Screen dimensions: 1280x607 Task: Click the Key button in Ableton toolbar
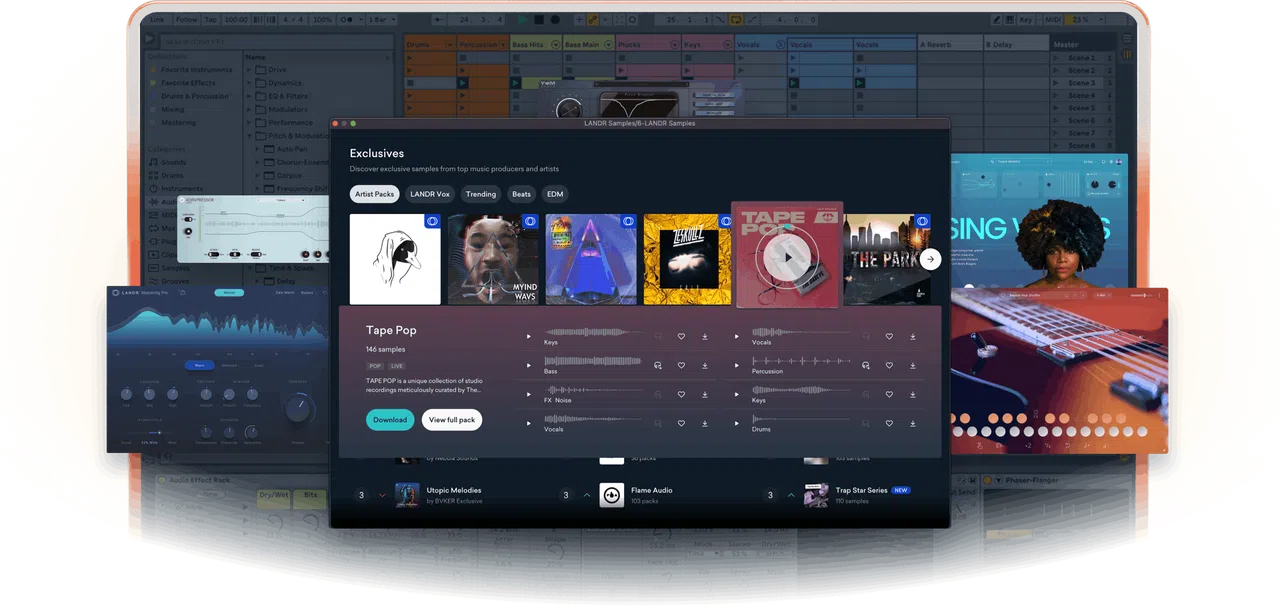[1026, 19]
